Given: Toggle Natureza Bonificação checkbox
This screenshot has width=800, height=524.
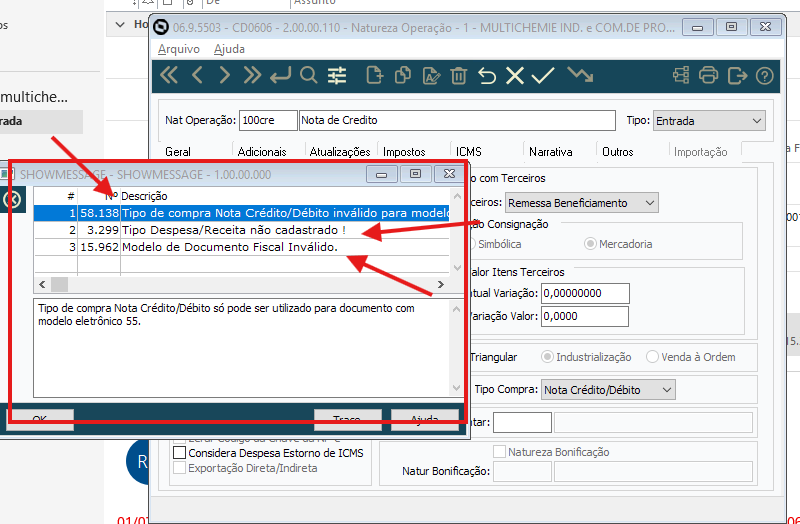Looking at the screenshot, I should [499, 452].
